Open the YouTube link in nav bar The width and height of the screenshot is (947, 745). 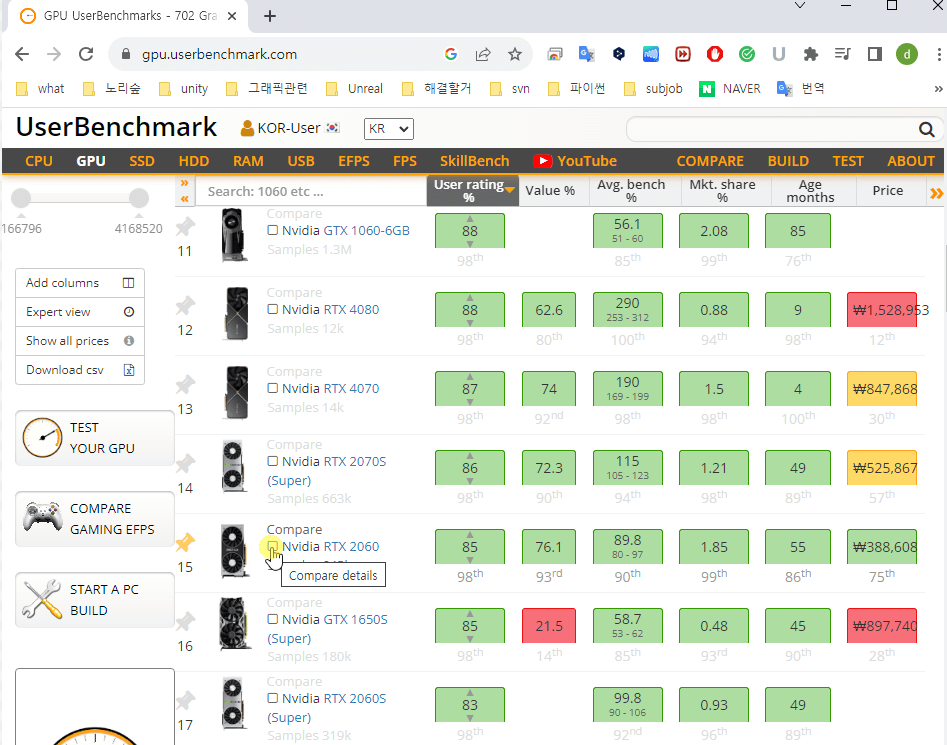pyautogui.click(x=575, y=161)
